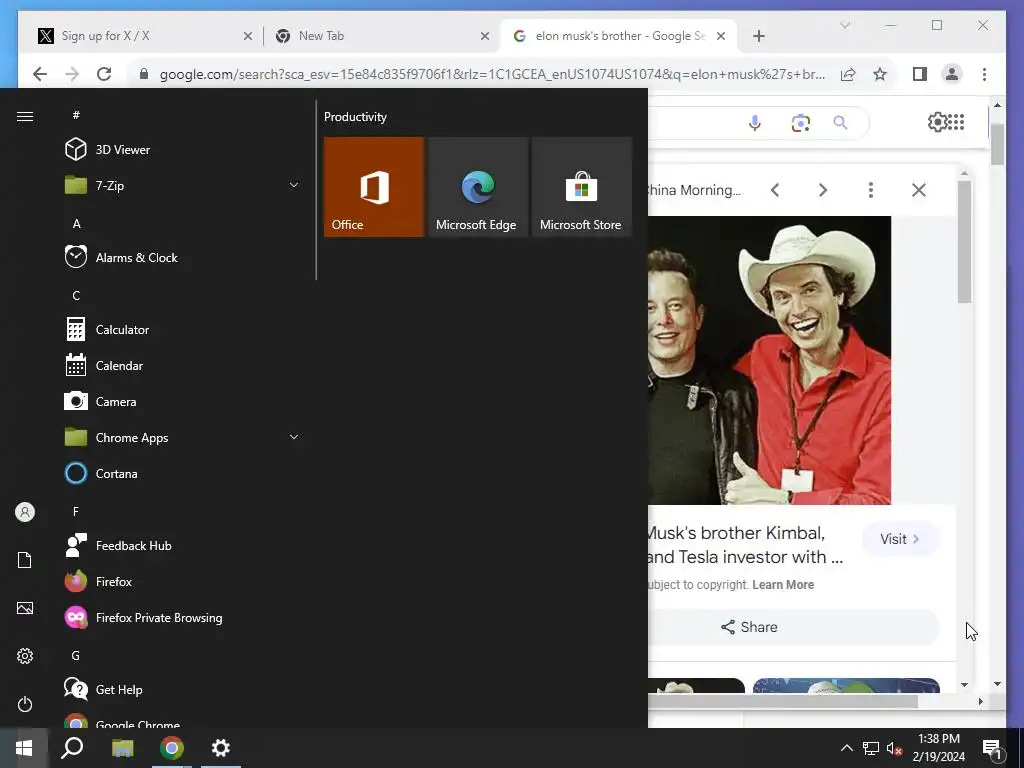This screenshot has width=1024, height=768.
Task: Open image preview more options
Action: pos(871,190)
